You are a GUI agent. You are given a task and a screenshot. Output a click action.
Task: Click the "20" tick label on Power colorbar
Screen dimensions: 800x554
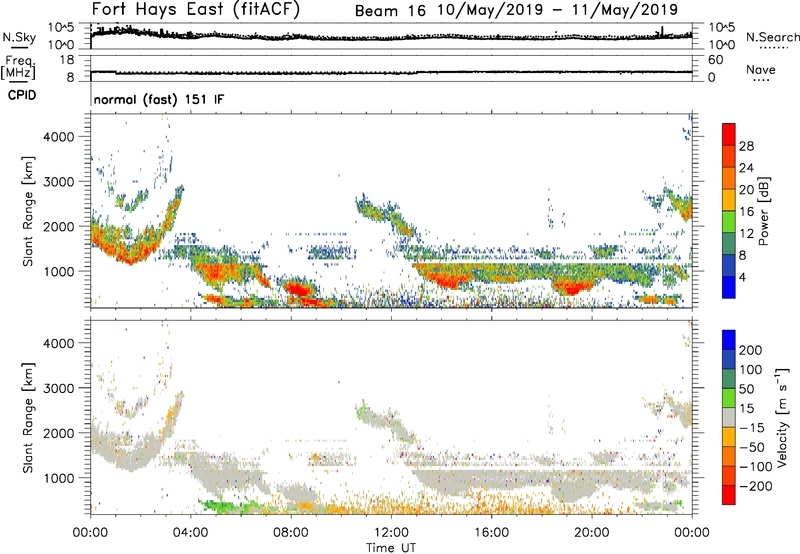(746, 190)
